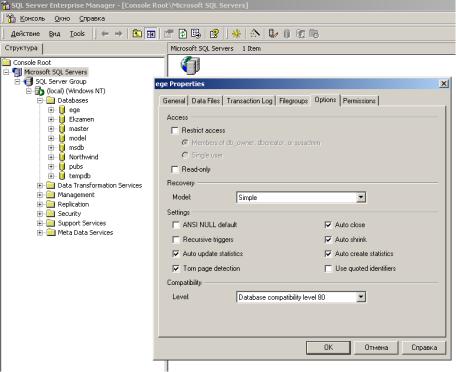The width and height of the screenshot is (456, 372).
Task: Toggle Torn page detection checkbox
Action: coord(176,268)
